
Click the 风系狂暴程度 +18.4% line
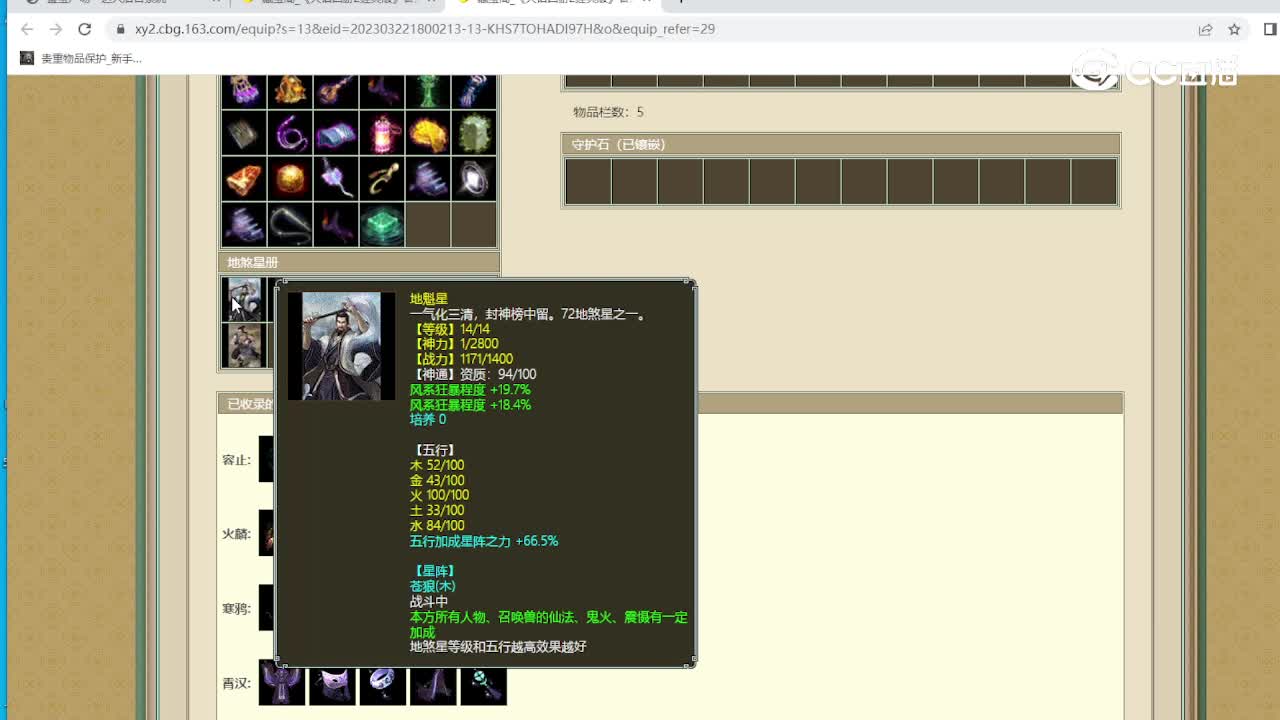470,405
